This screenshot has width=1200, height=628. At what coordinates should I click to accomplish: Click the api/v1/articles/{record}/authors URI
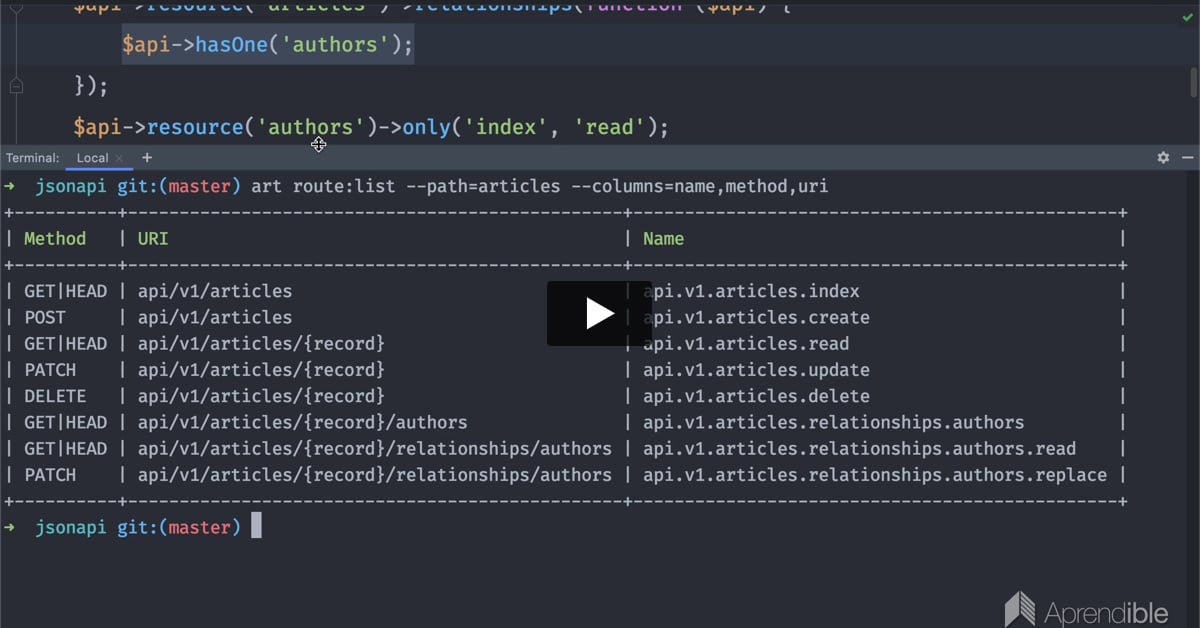[302, 422]
